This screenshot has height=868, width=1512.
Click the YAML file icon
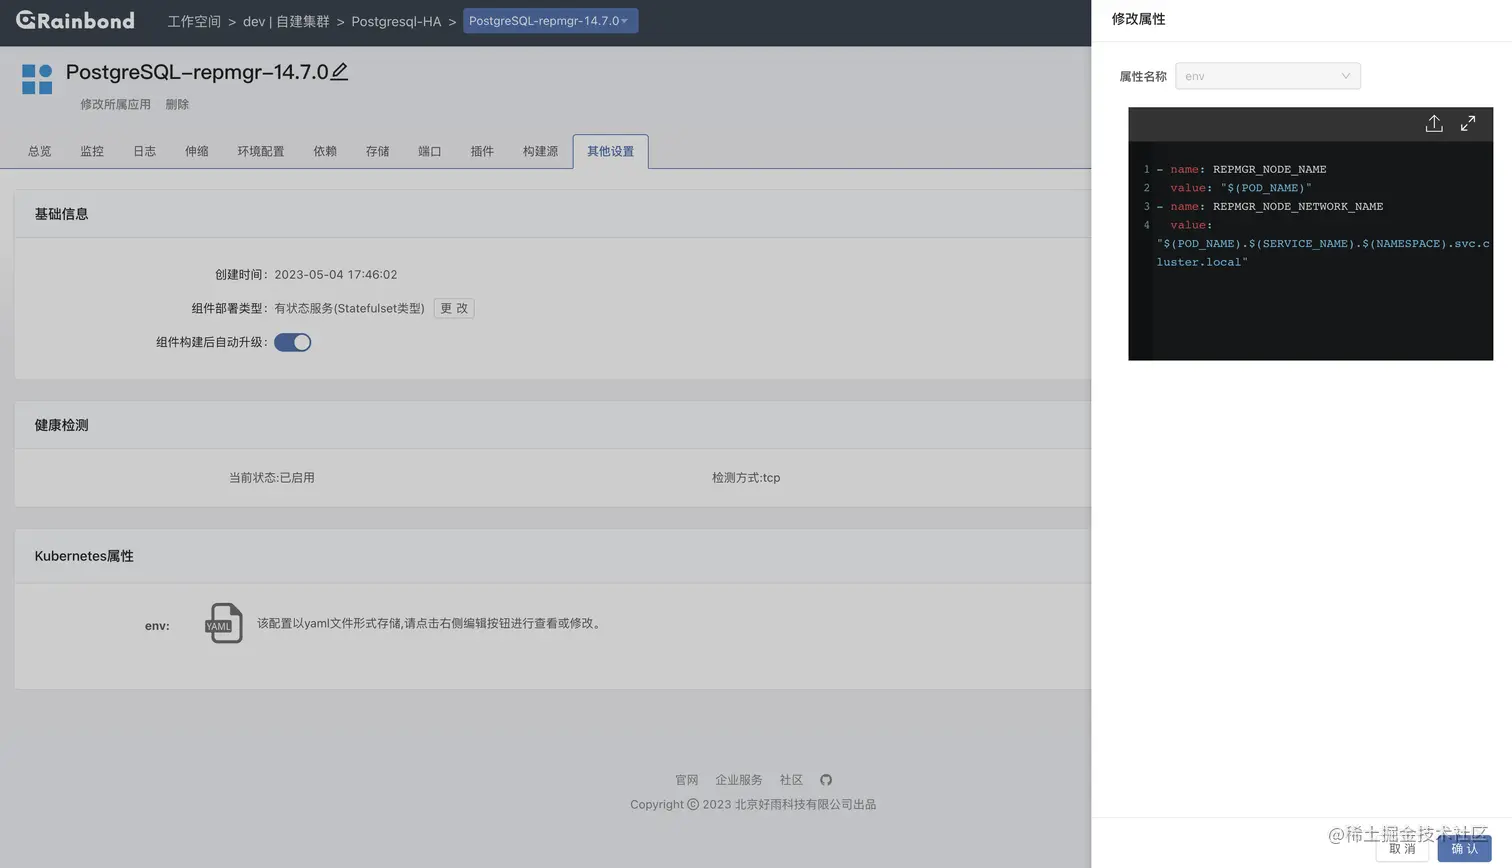(224, 623)
